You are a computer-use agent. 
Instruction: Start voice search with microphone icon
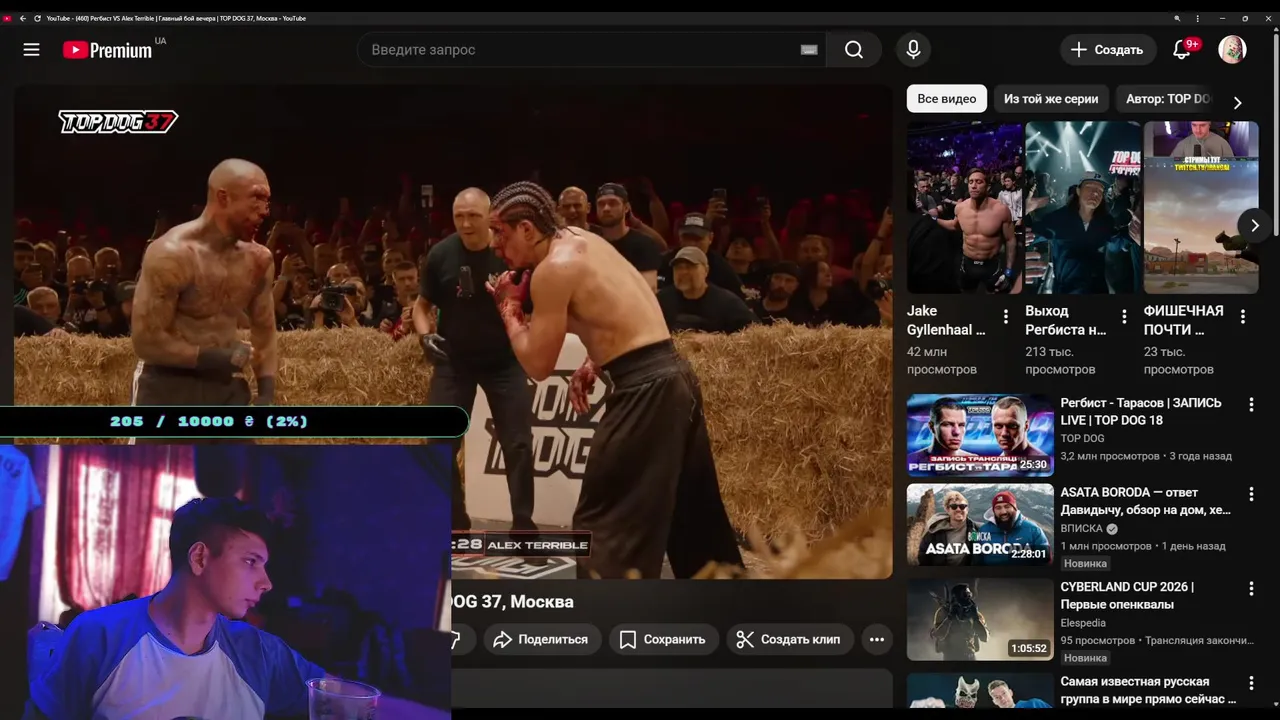(x=913, y=49)
